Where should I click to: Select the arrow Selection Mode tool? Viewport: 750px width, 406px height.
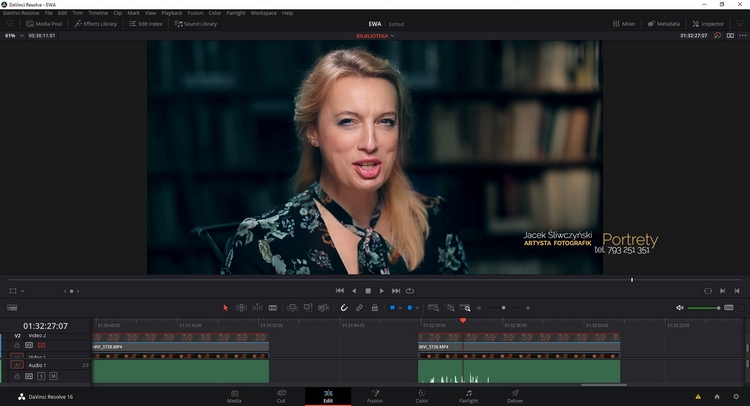click(226, 308)
